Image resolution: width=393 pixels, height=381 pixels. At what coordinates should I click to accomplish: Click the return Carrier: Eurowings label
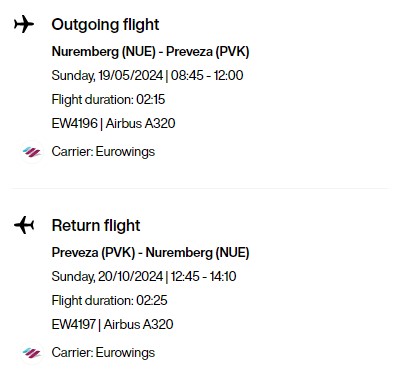pyautogui.click(x=103, y=353)
